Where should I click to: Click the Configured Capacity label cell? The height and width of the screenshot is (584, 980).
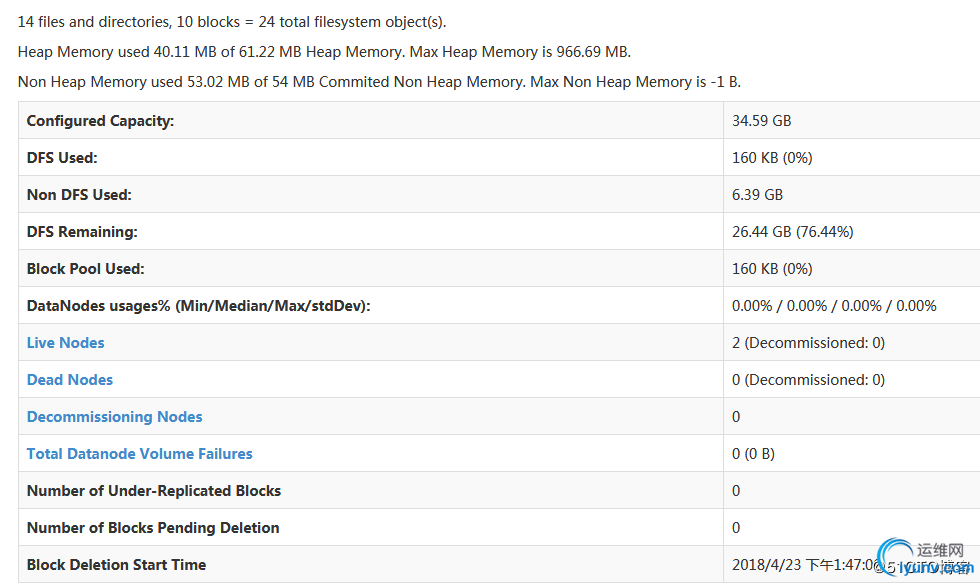pyautogui.click(x=101, y=121)
